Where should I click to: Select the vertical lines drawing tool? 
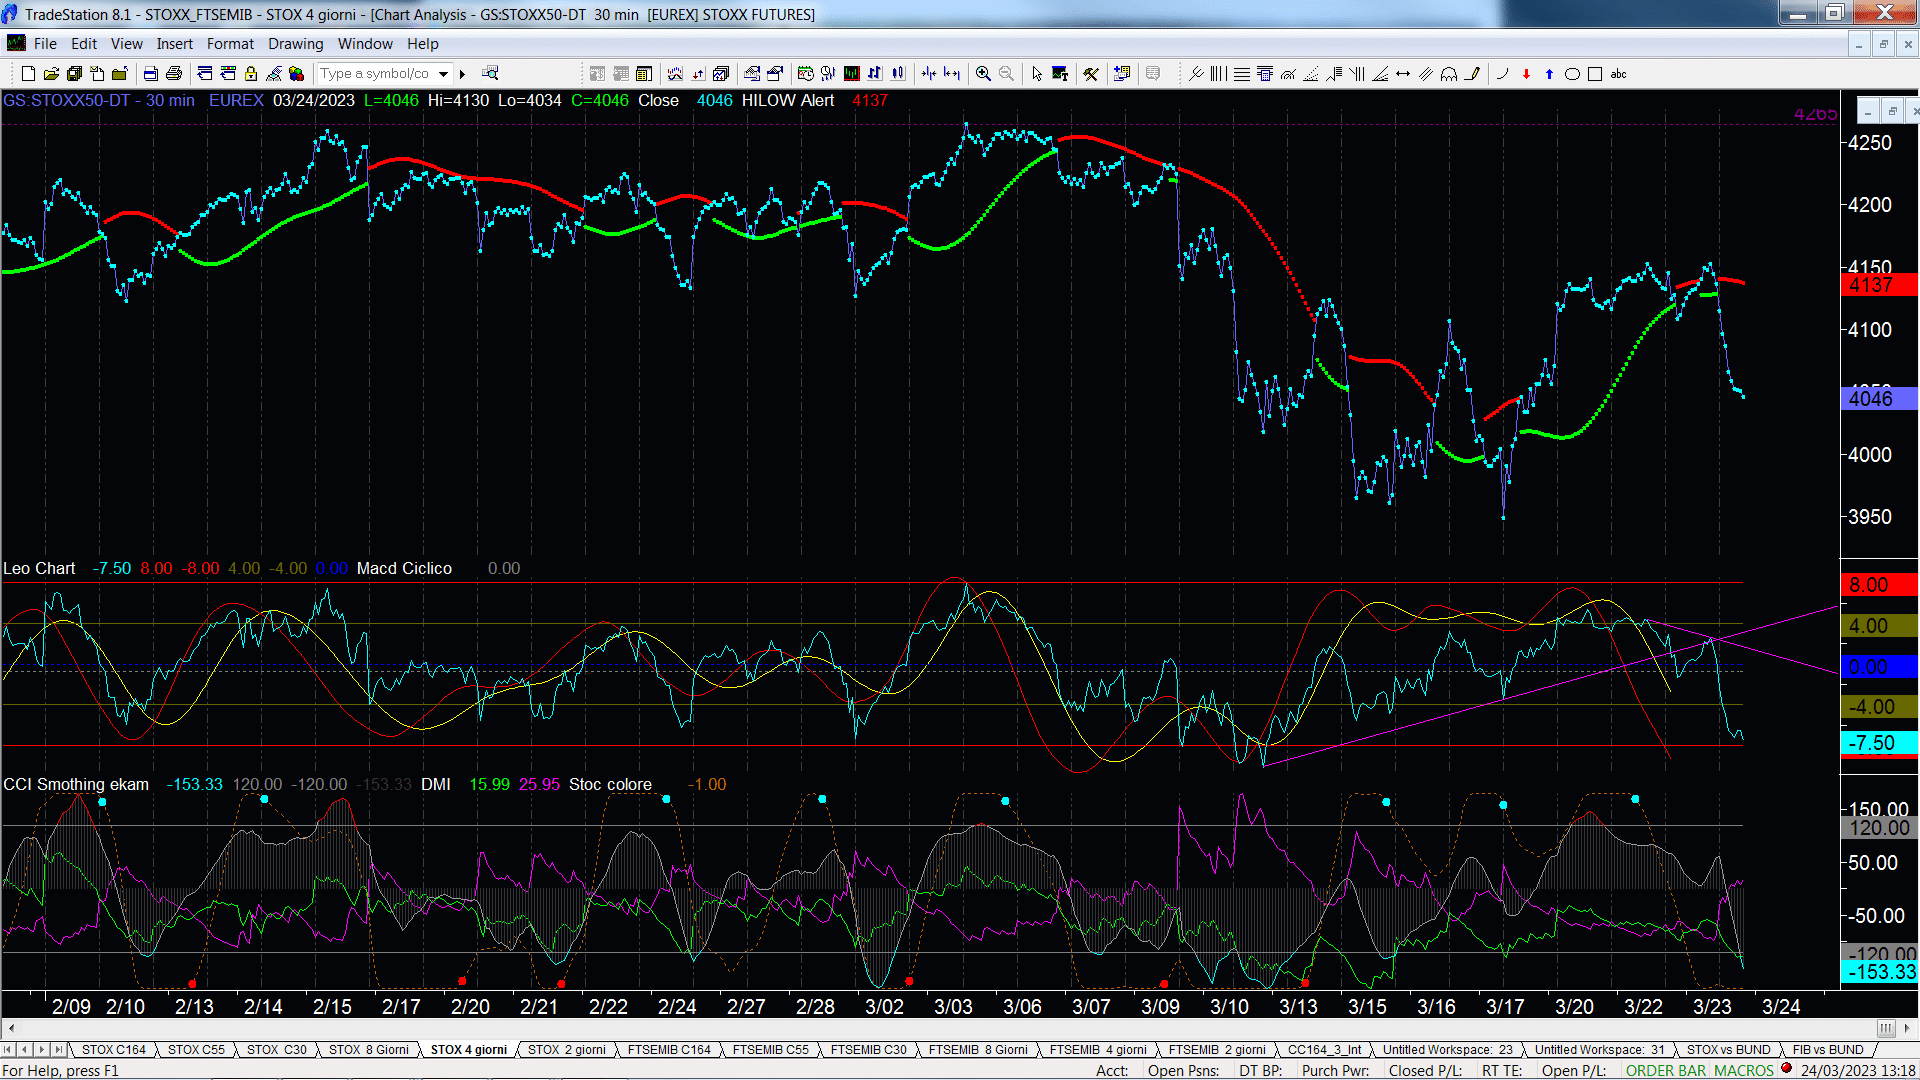[x=1219, y=74]
